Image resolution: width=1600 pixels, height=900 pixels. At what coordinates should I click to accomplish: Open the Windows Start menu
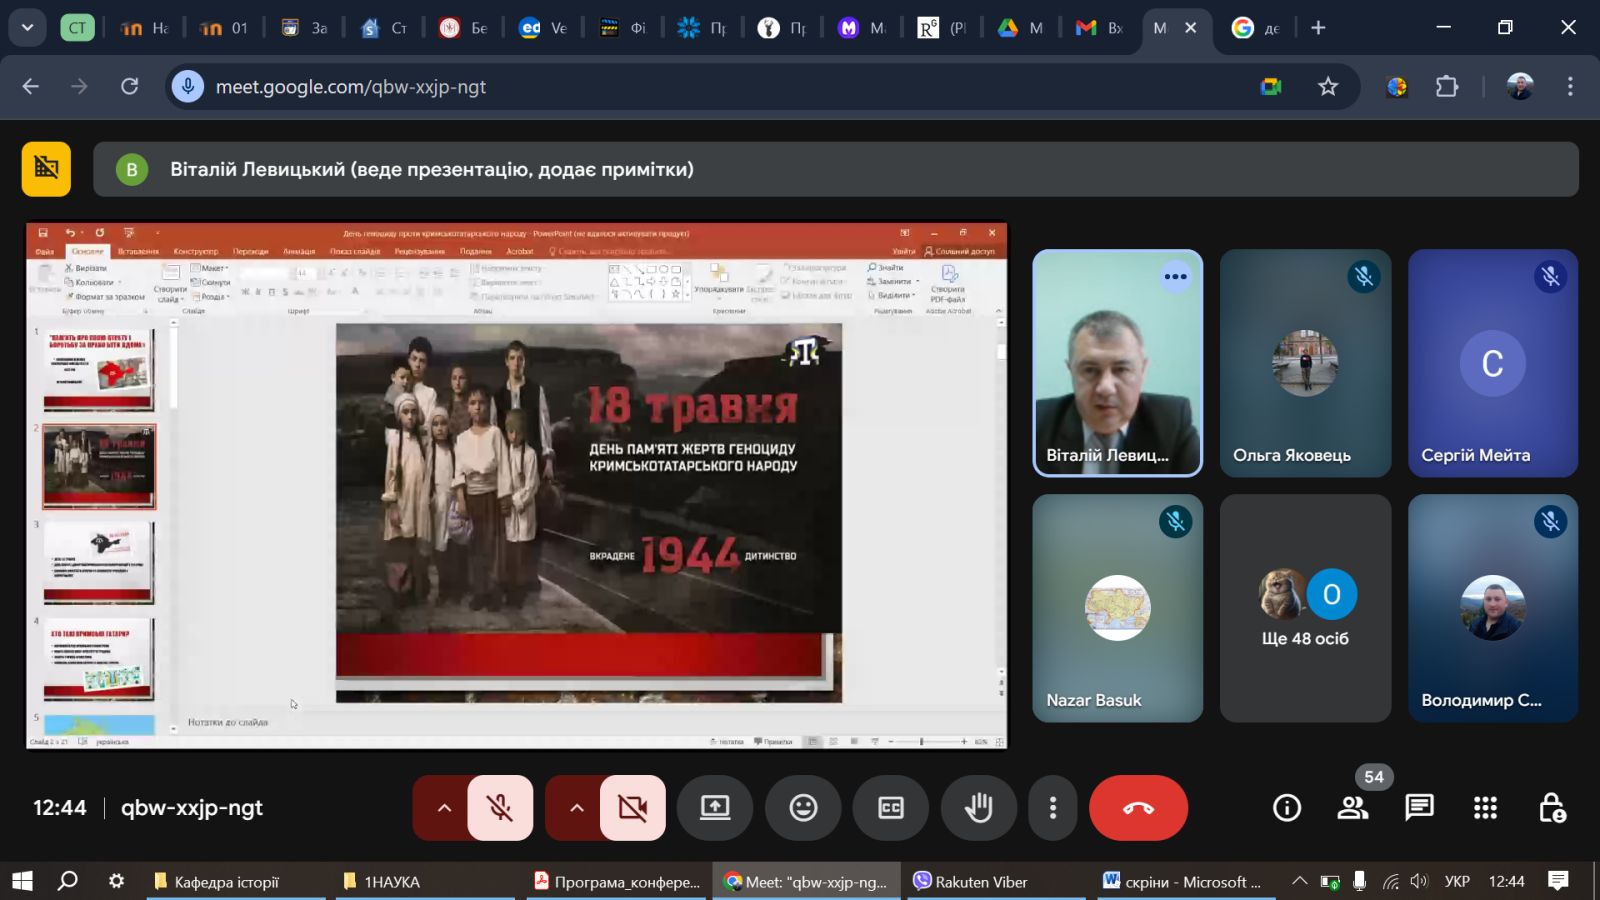point(22,881)
